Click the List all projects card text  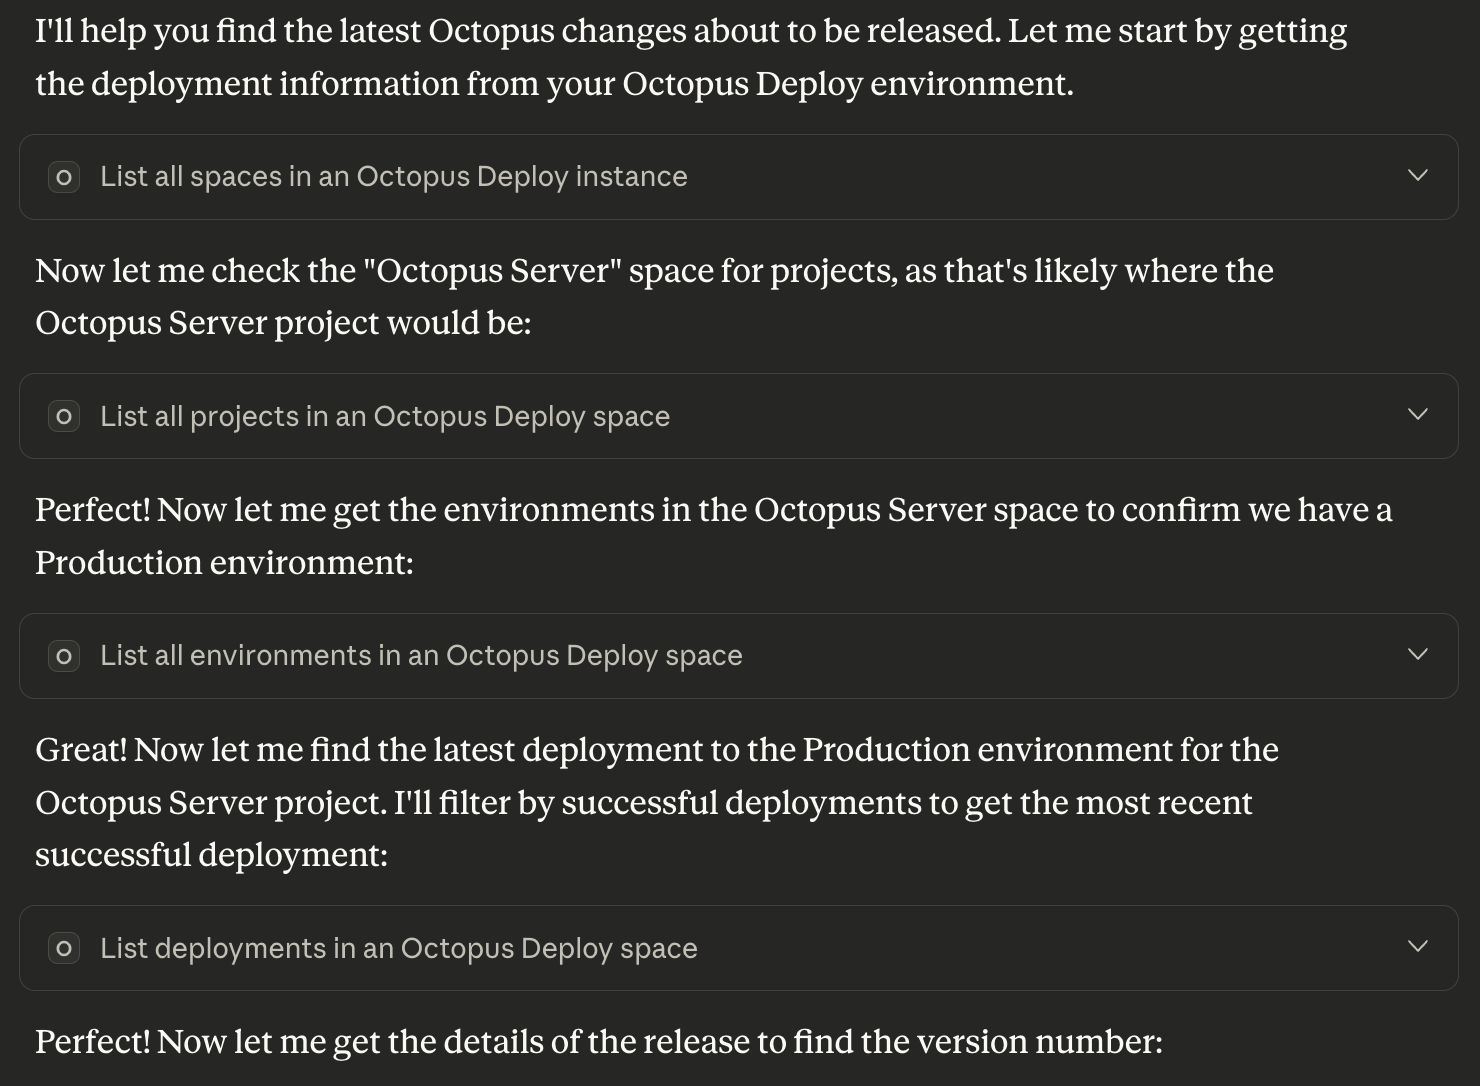tap(384, 416)
